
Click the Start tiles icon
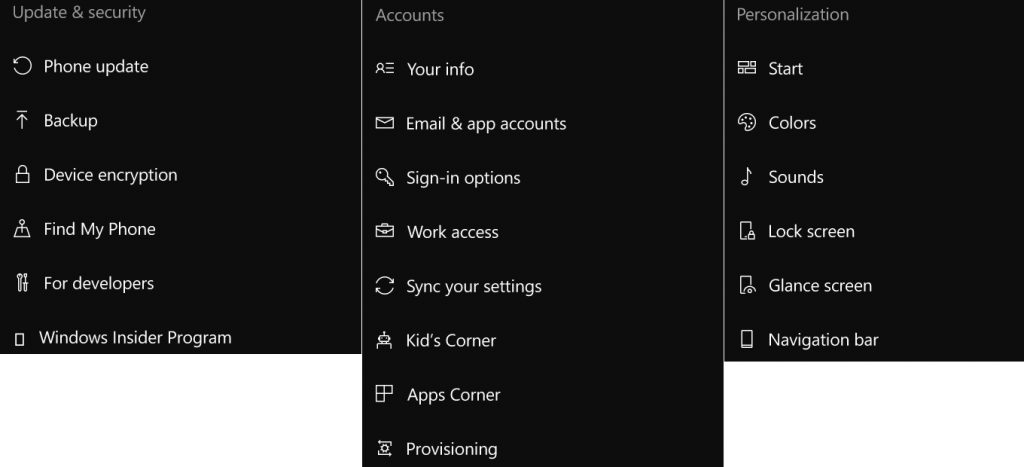click(746, 68)
